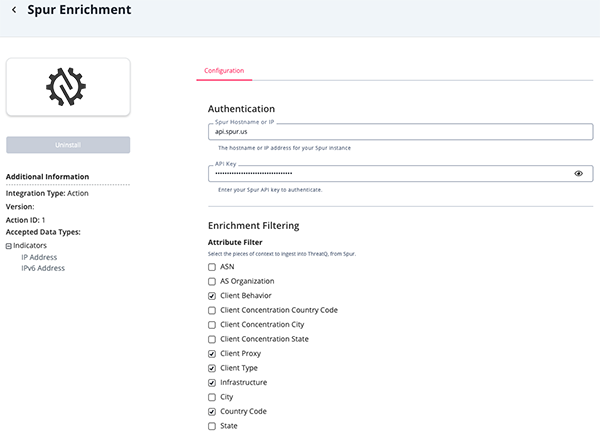Viewport: 600px width, 434px height.
Task: Click the Version label
Action: click(x=20, y=207)
